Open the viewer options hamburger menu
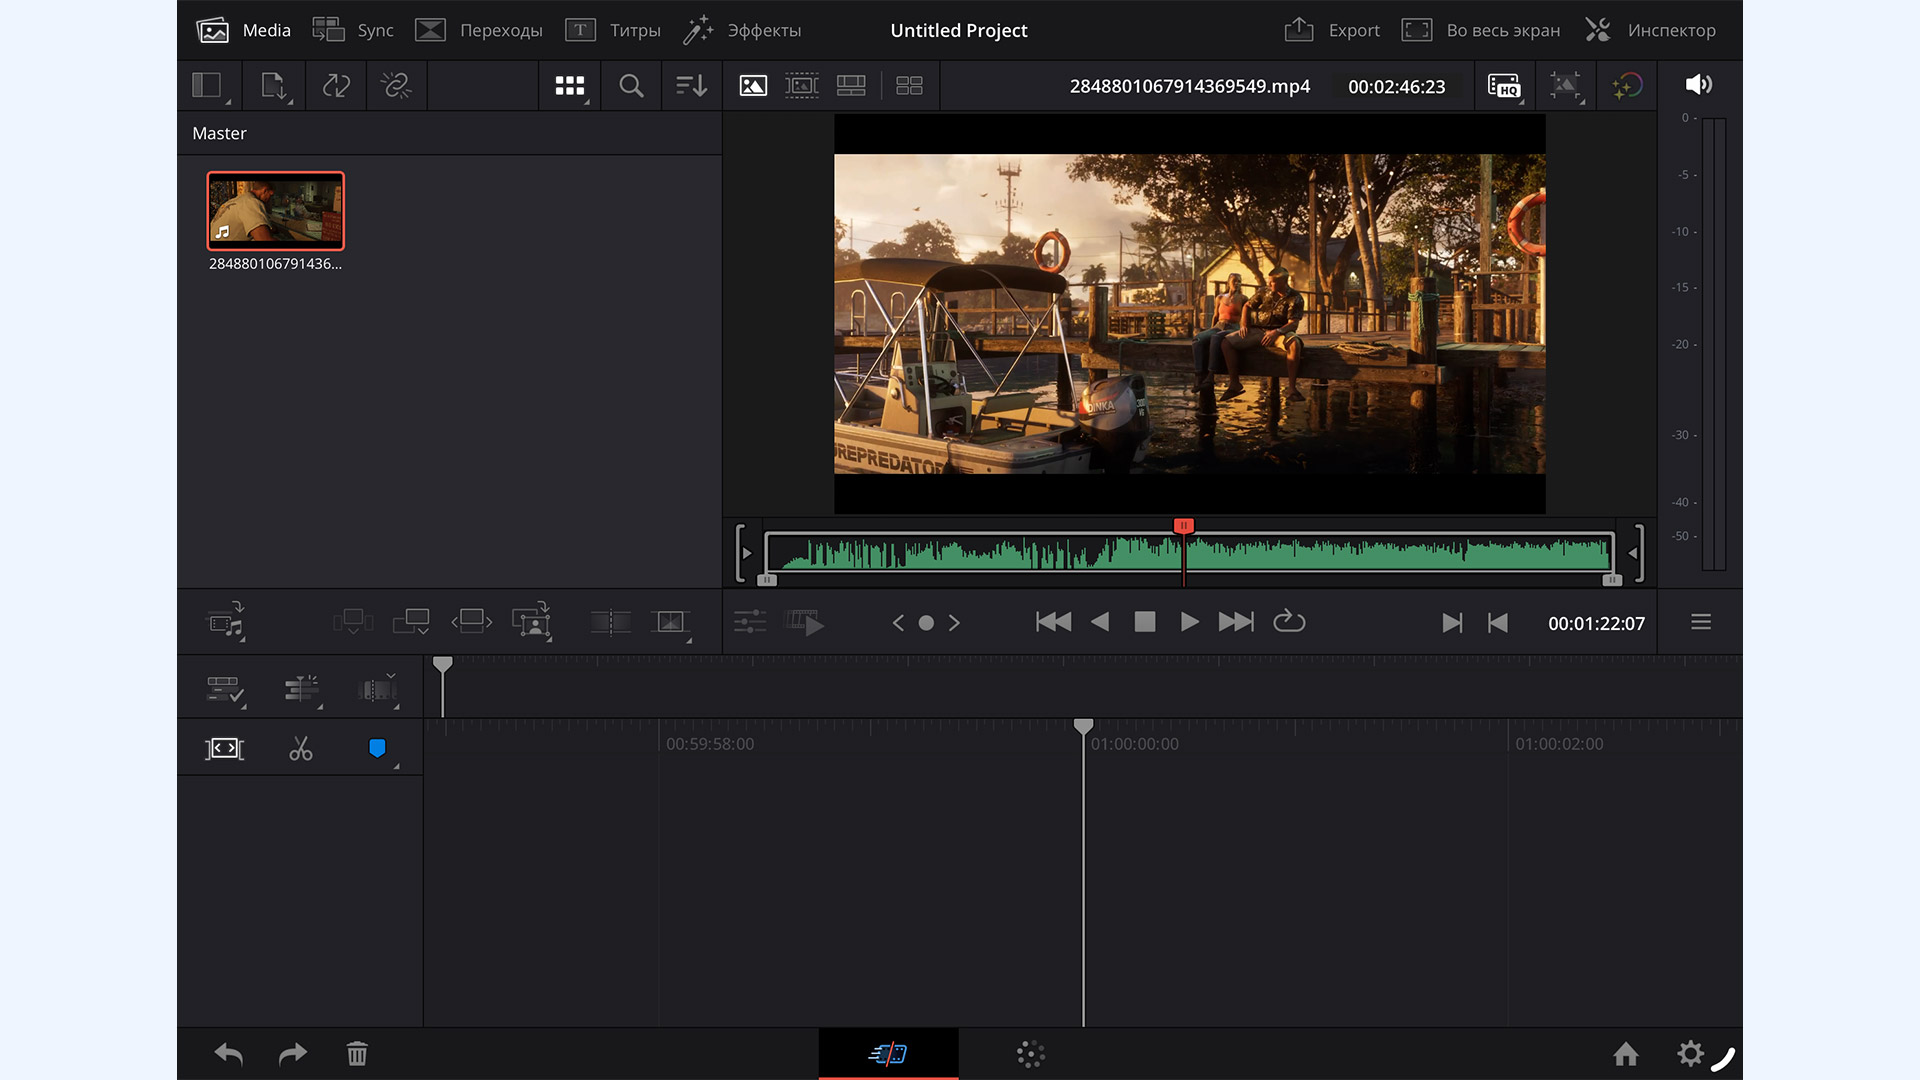Screen dimensions: 1920x1080 [1701, 622]
